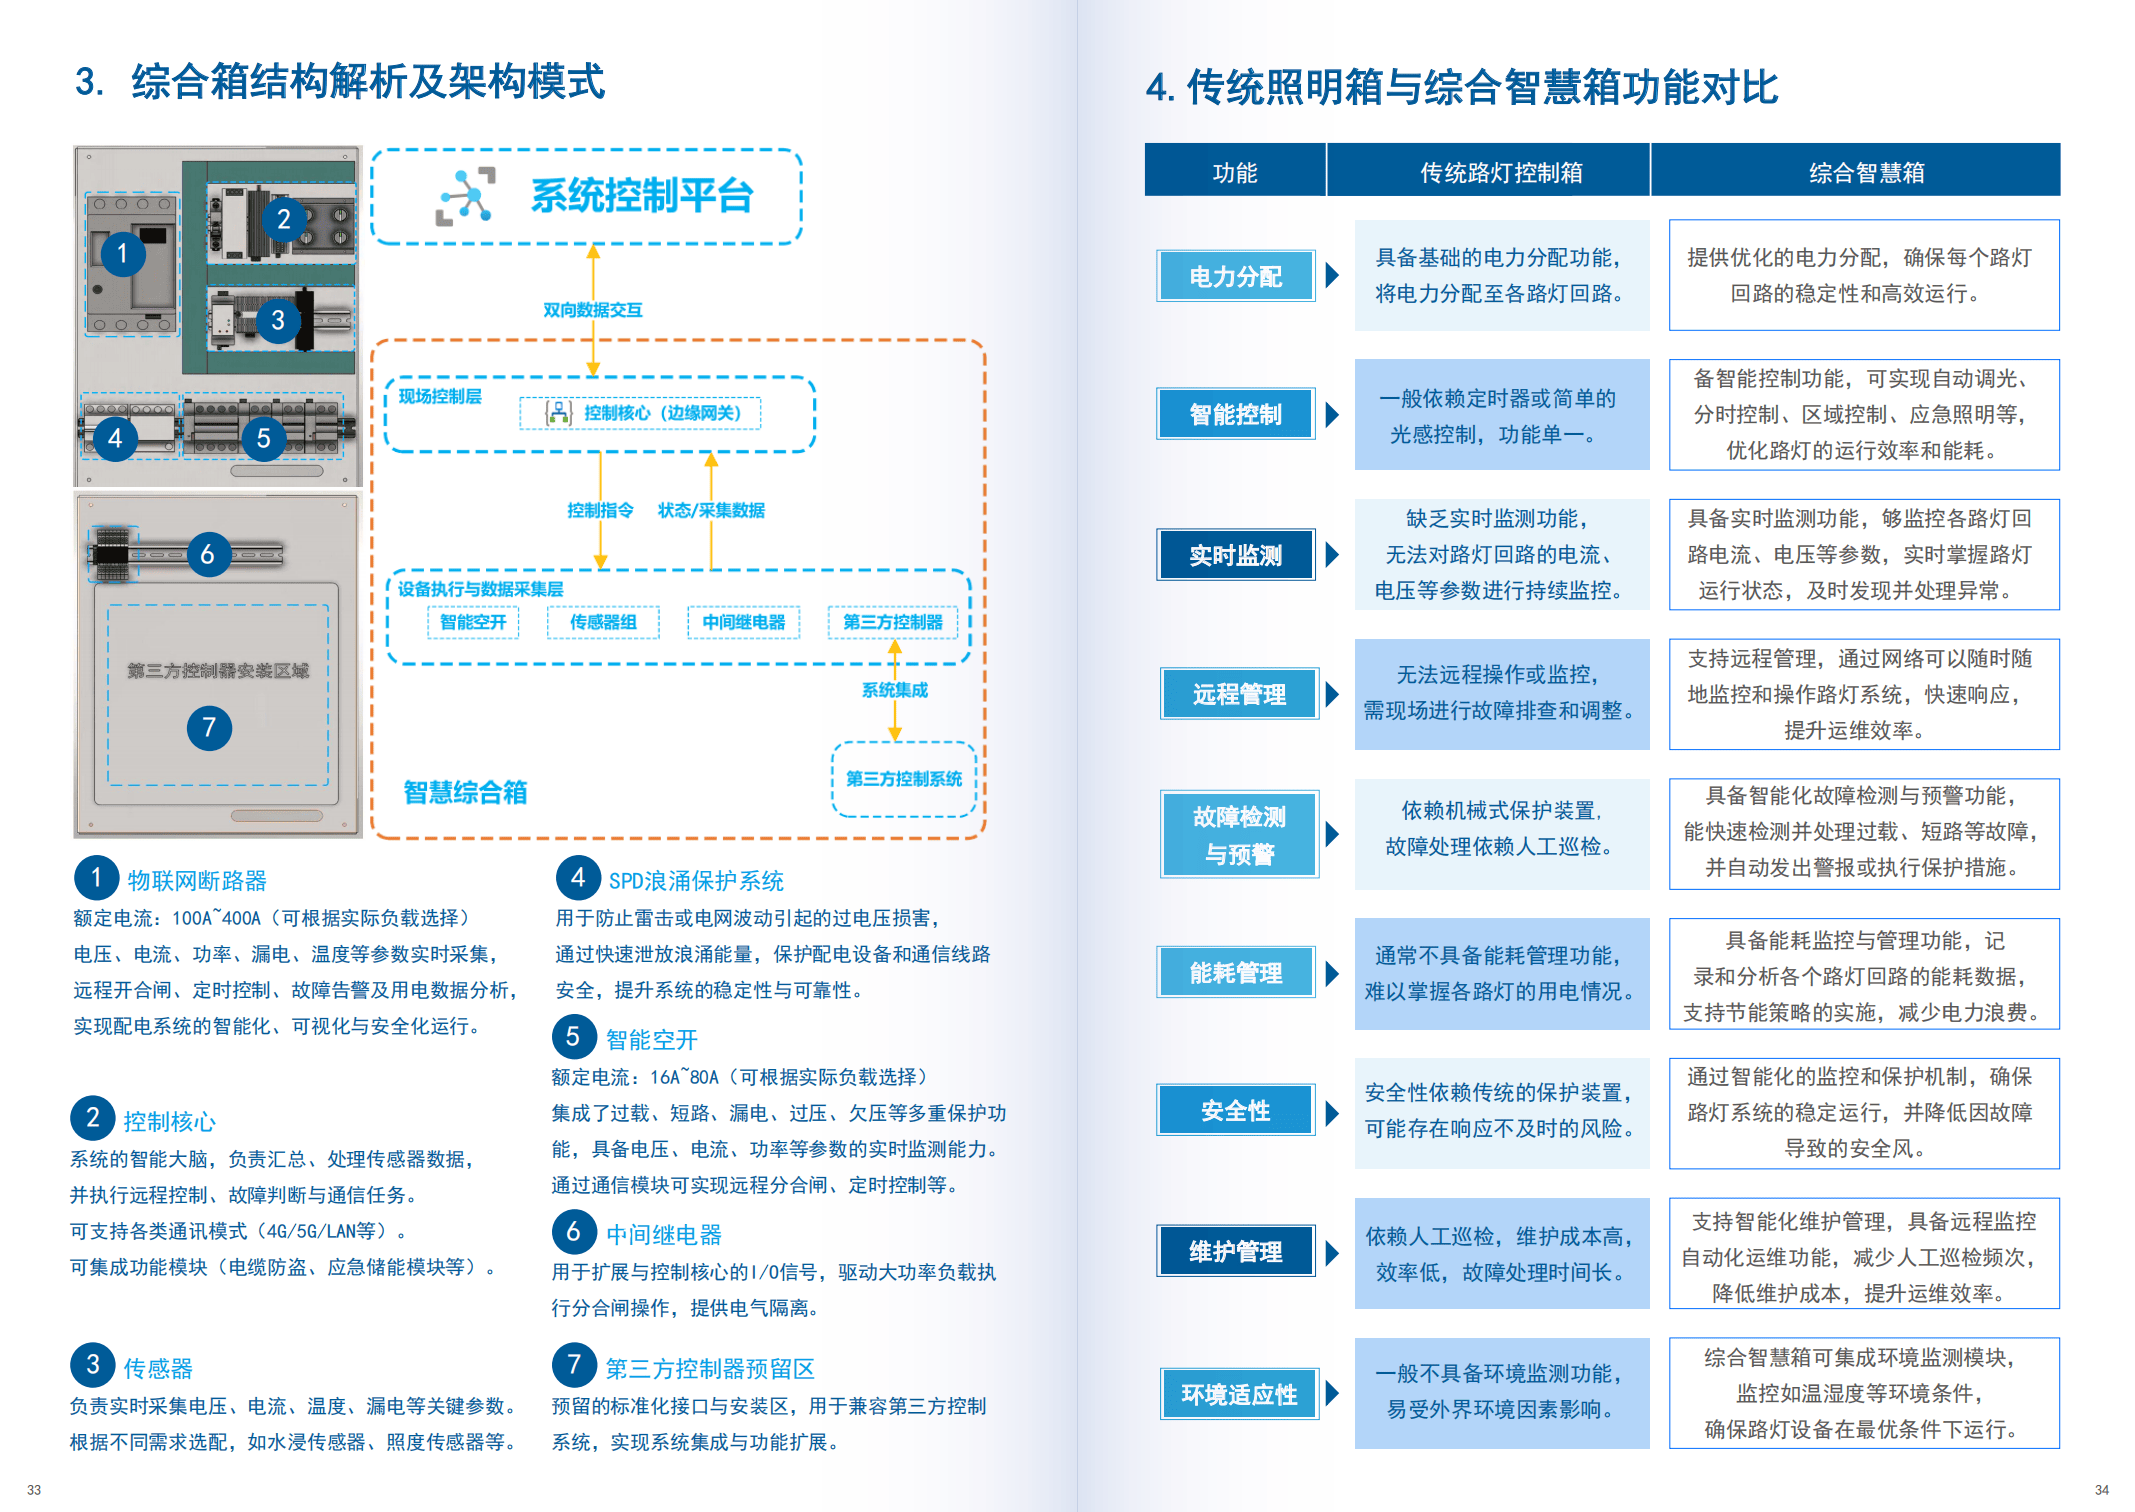Select the 传统路灯控制箱 table header
The width and height of the screenshot is (2135, 1512).
(1500, 172)
